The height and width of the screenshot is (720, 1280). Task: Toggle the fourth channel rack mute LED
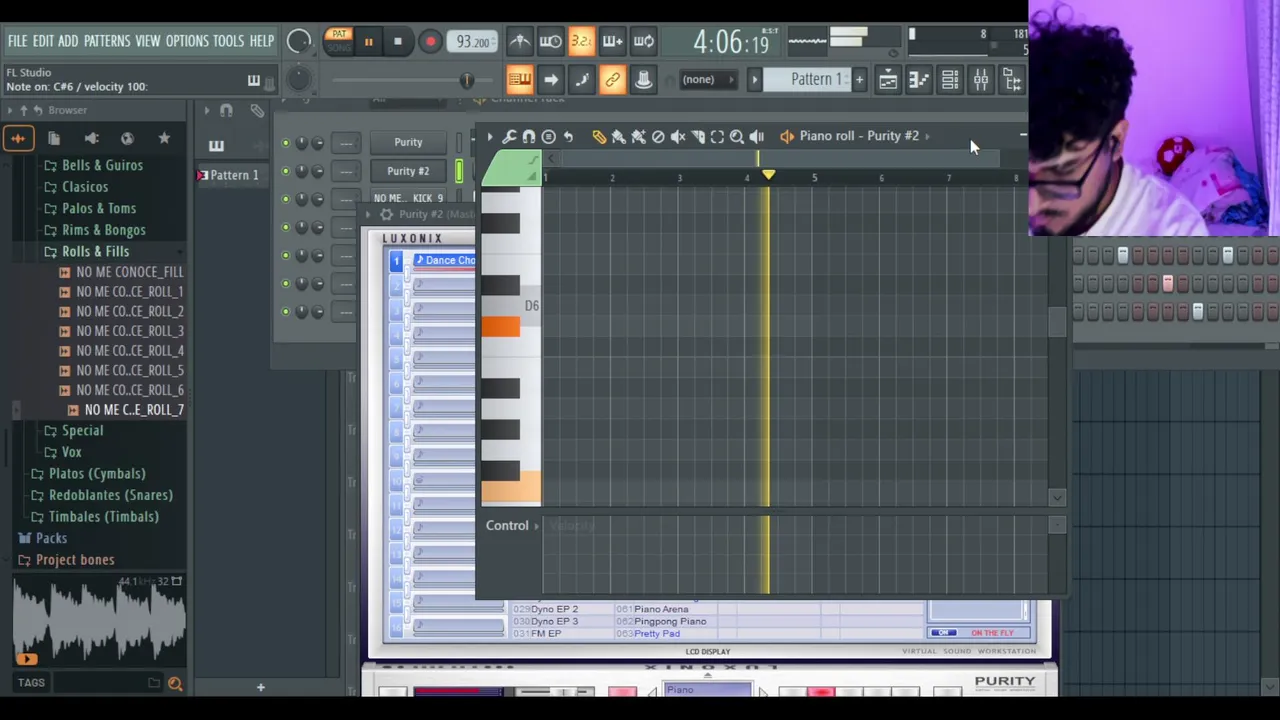pyautogui.click(x=285, y=227)
